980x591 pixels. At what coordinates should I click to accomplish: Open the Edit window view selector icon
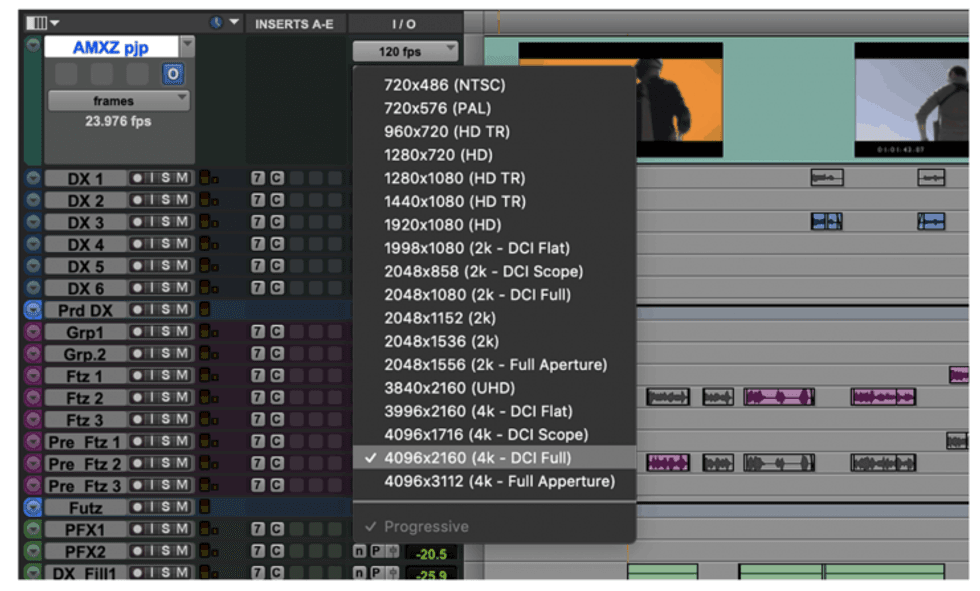tap(36, 23)
